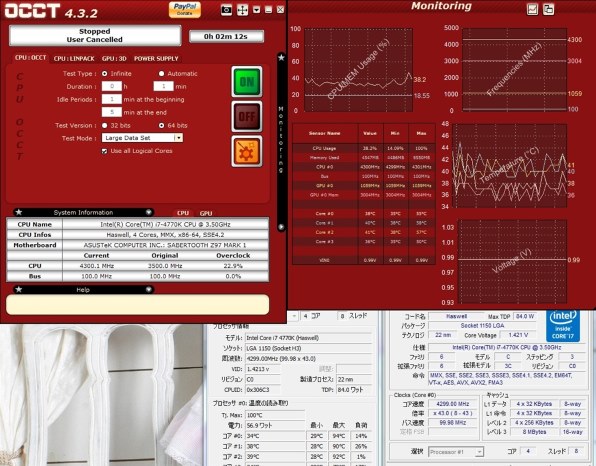Open the Processor #1 selection dropdown in CPU-Z
596x466 pixels.
pyautogui.click(x=456, y=452)
